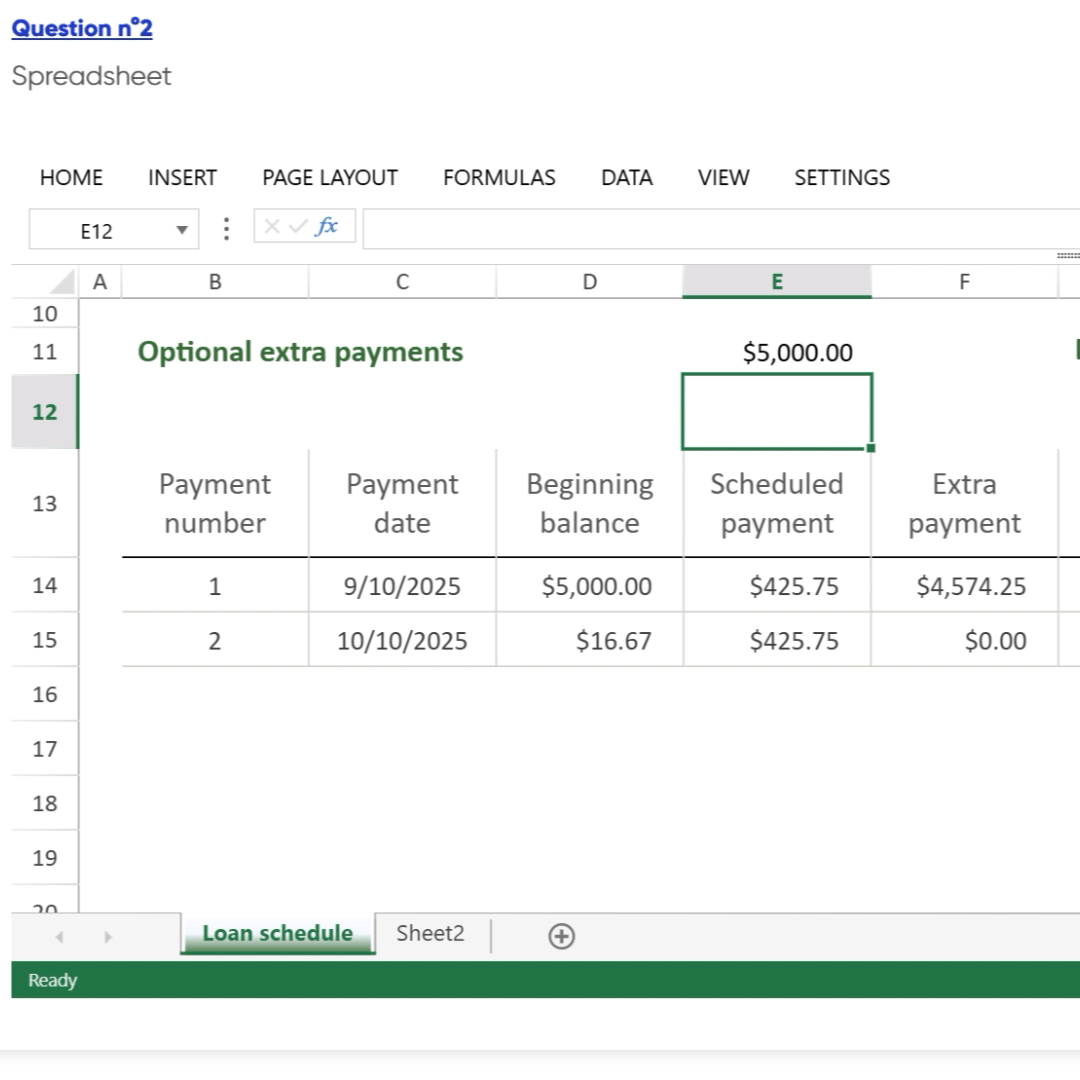Screen dimensions: 1080x1080
Task: Expand the Name Box dropdown arrow
Action: click(181, 230)
